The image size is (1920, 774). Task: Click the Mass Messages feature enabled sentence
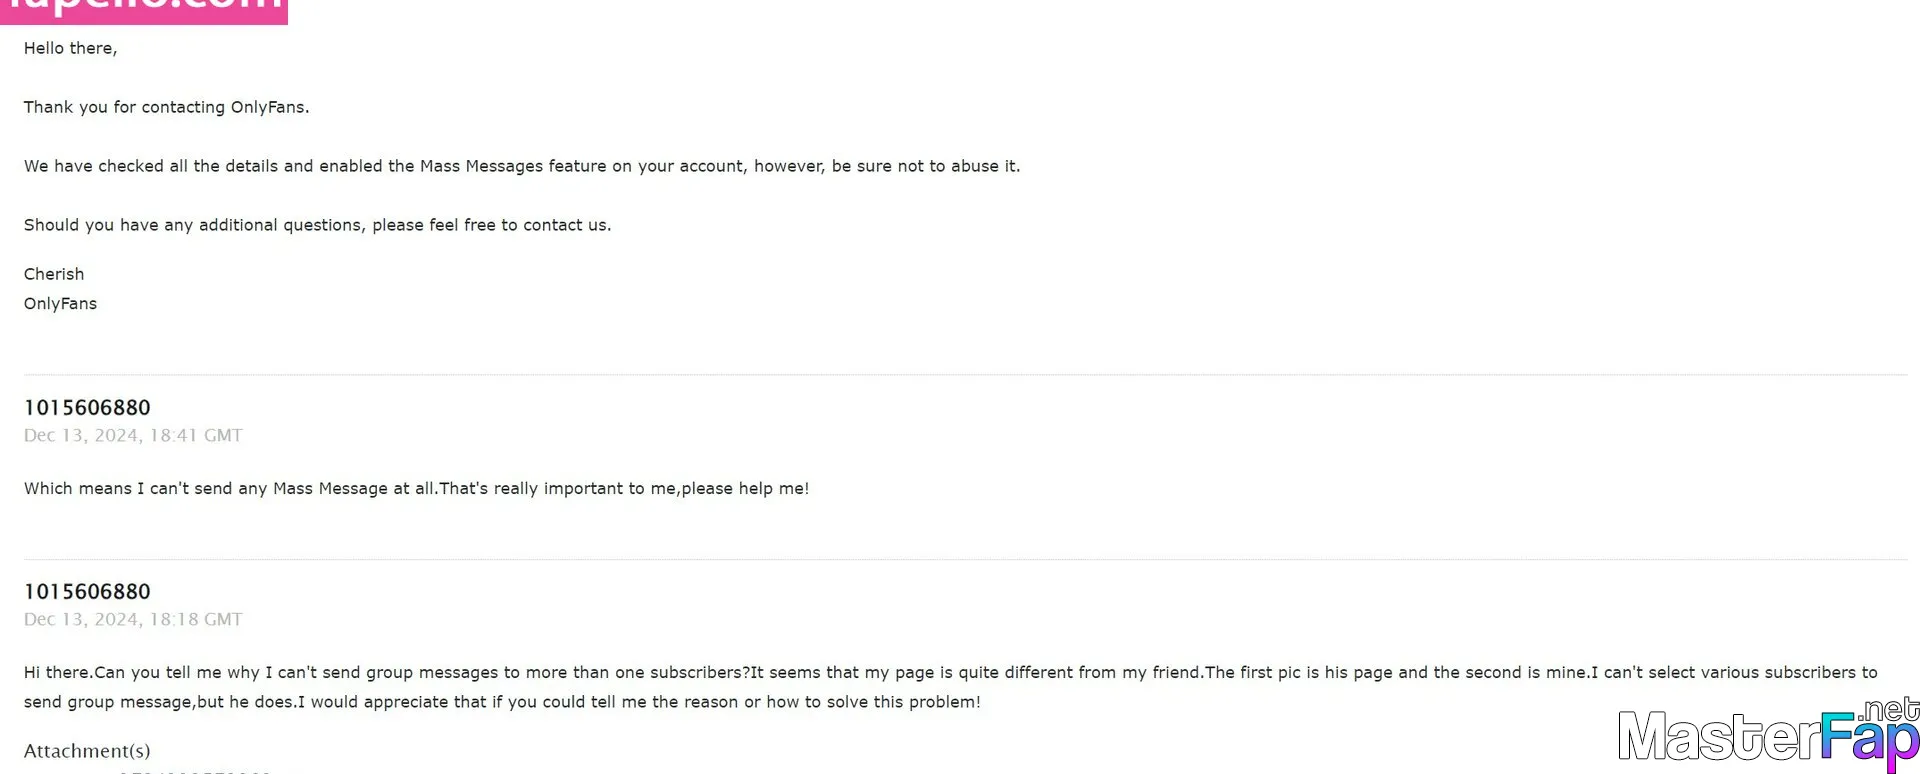[x=522, y=166]
